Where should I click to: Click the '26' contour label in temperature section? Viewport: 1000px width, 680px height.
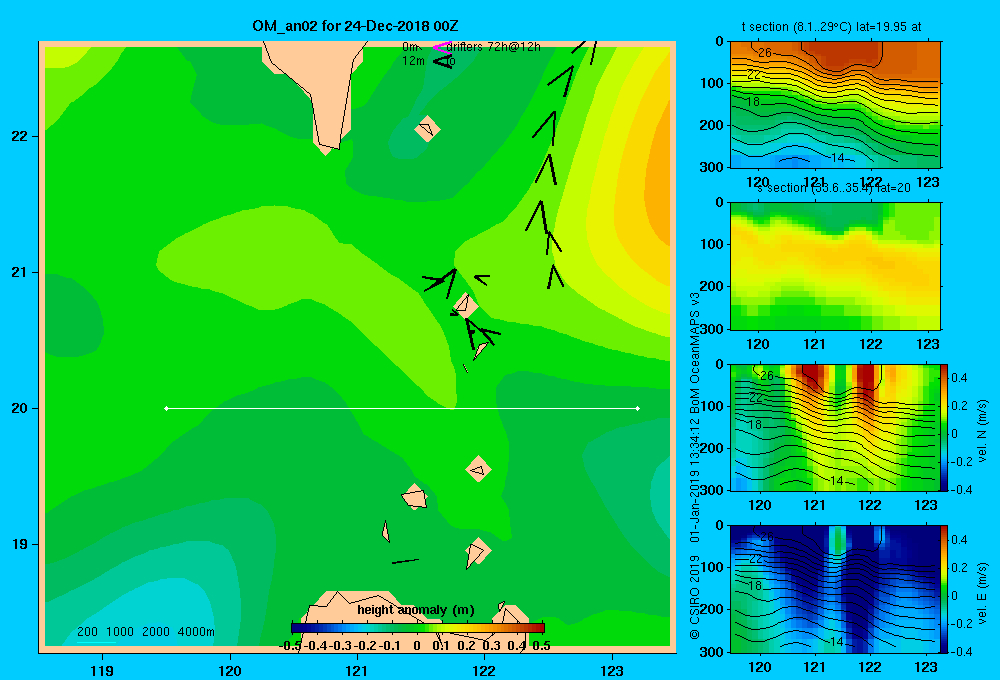pos(765,53)
